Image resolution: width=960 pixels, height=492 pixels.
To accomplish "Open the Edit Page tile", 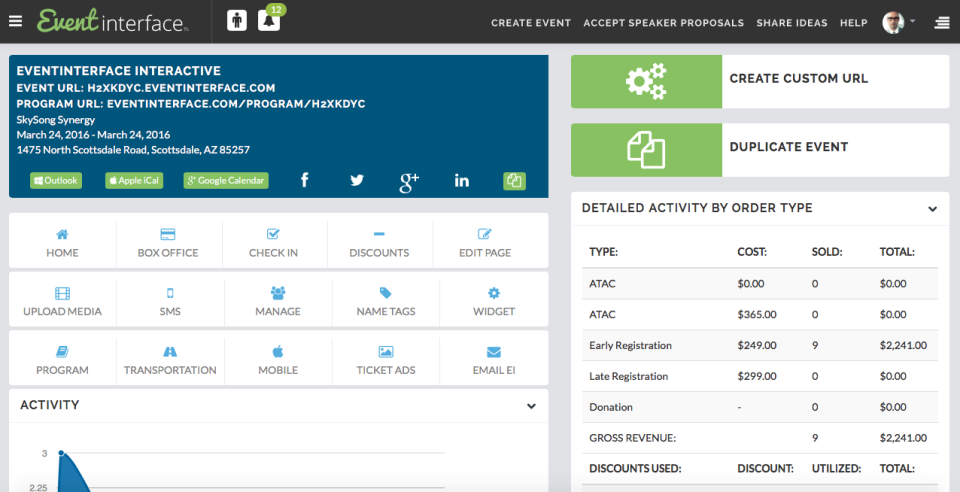I will tap(485, 243).
